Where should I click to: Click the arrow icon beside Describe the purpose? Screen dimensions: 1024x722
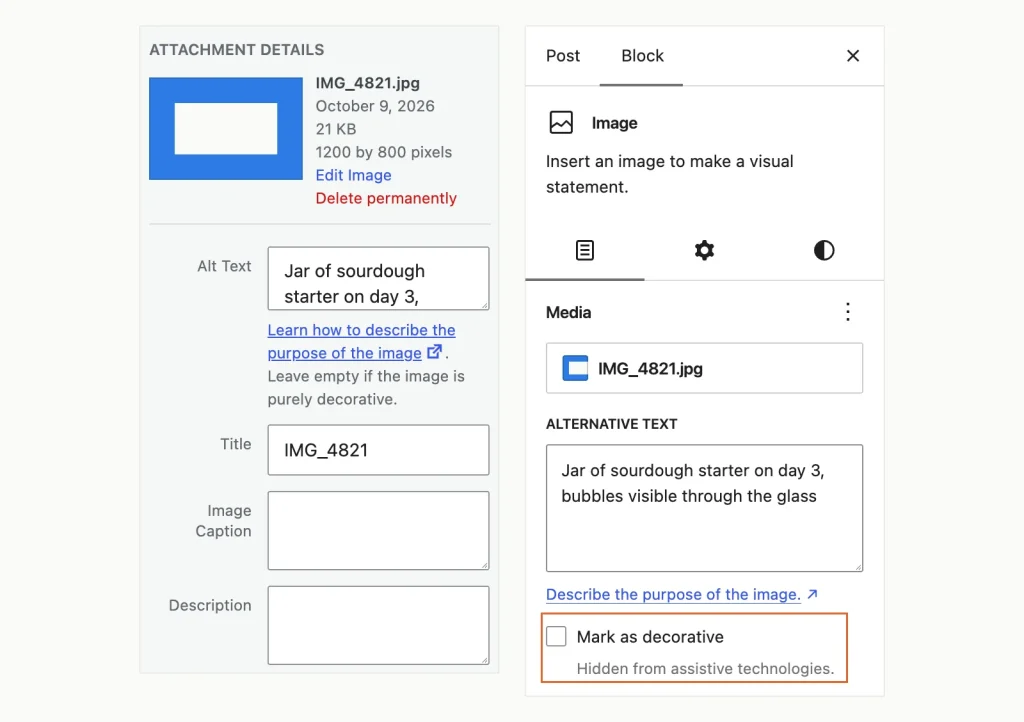pyautogui.click(x=812, y=594)
